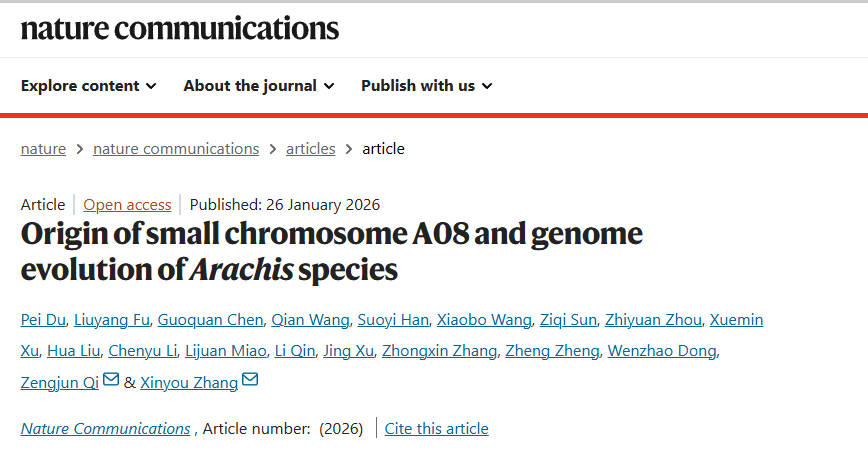
Task: Click the email envelope icon beside Zengjun Qi
Action: tap(111, 380)
